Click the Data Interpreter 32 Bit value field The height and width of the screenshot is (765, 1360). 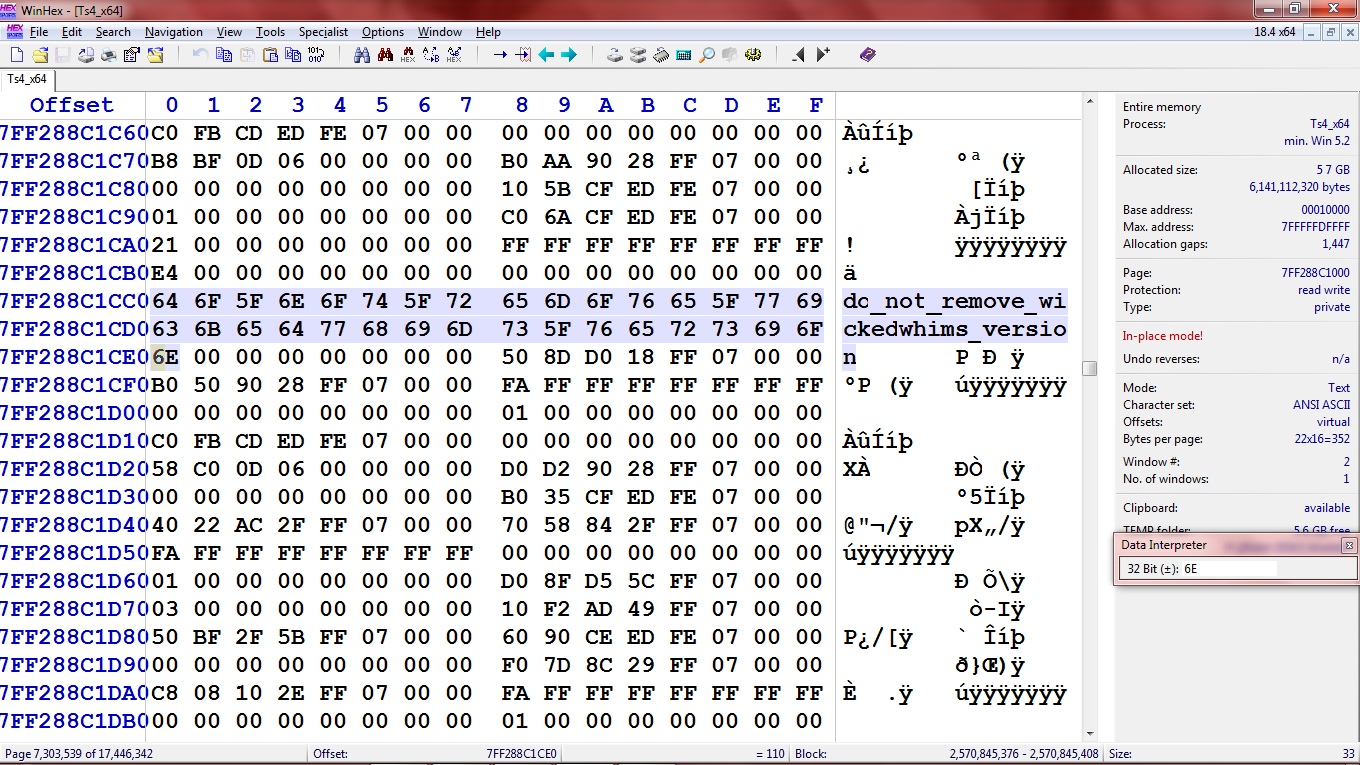1228,568
